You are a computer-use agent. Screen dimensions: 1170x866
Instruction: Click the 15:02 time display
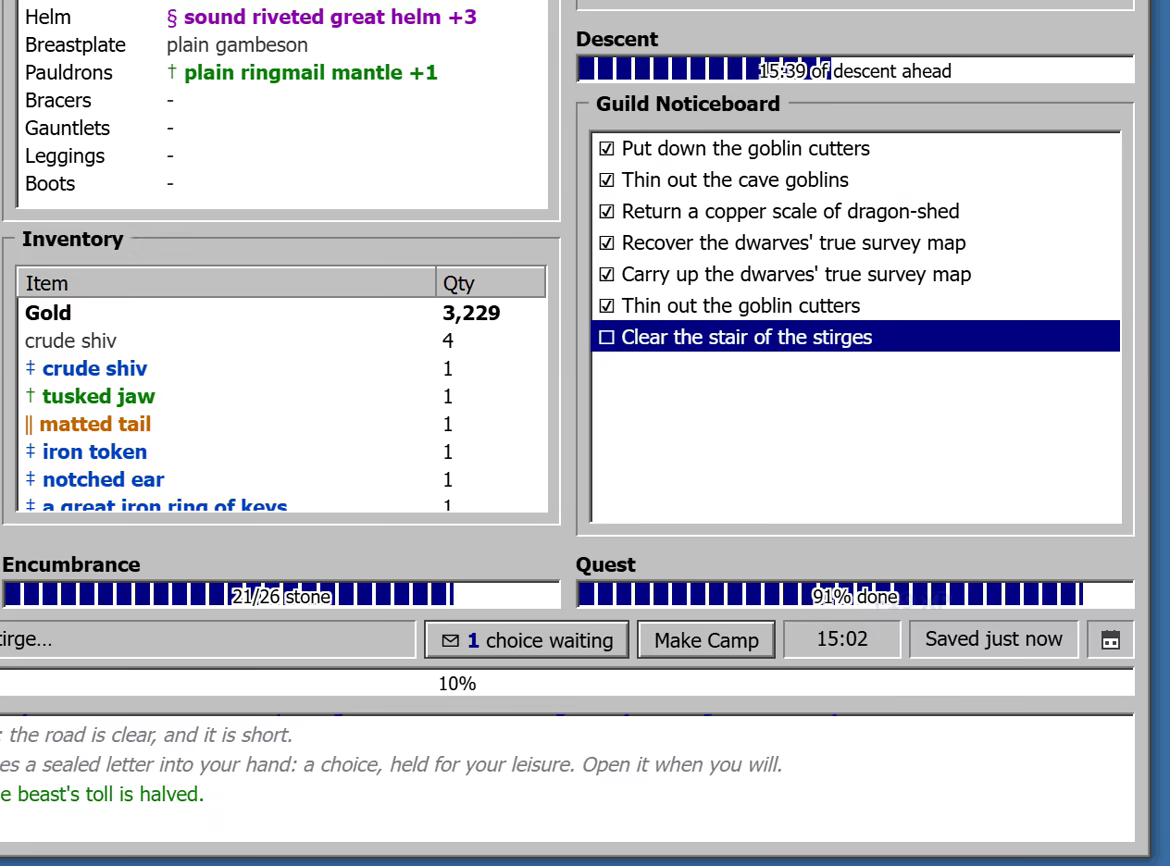tap(842, 639)
